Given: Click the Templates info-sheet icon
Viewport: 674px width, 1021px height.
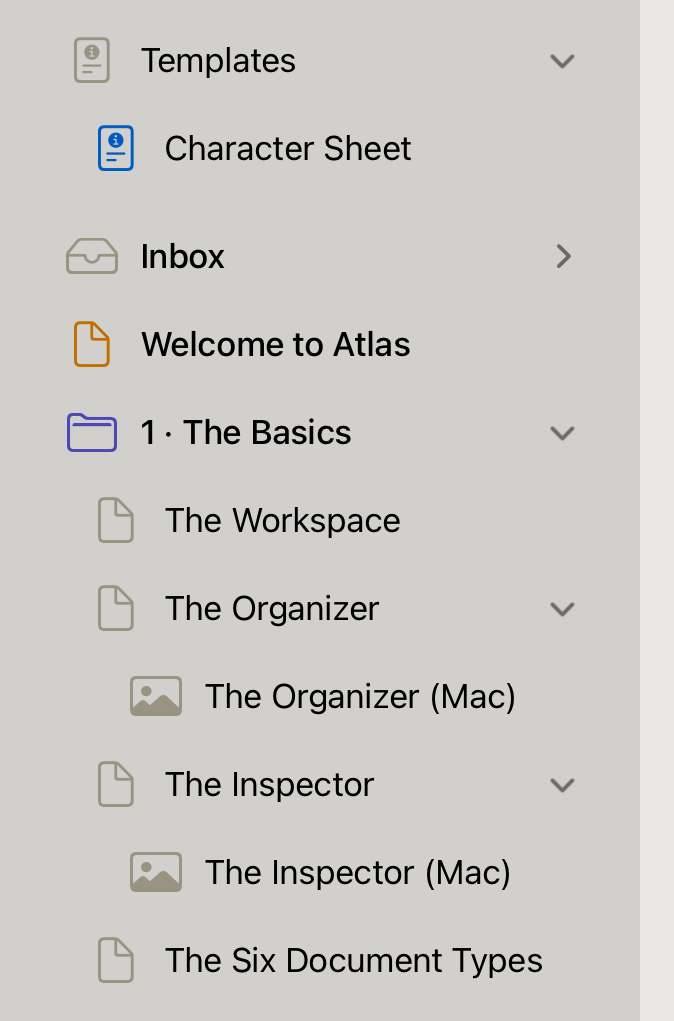Looking at the screenshot, I should pos(92,61).
